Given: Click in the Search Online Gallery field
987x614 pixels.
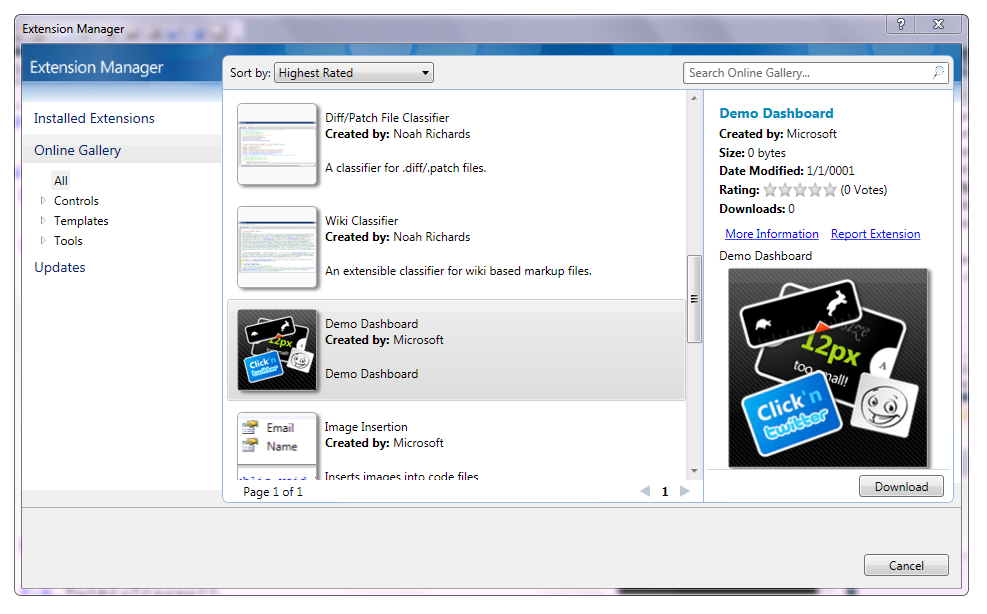Looking at the screenshot, I should [805, 73].
